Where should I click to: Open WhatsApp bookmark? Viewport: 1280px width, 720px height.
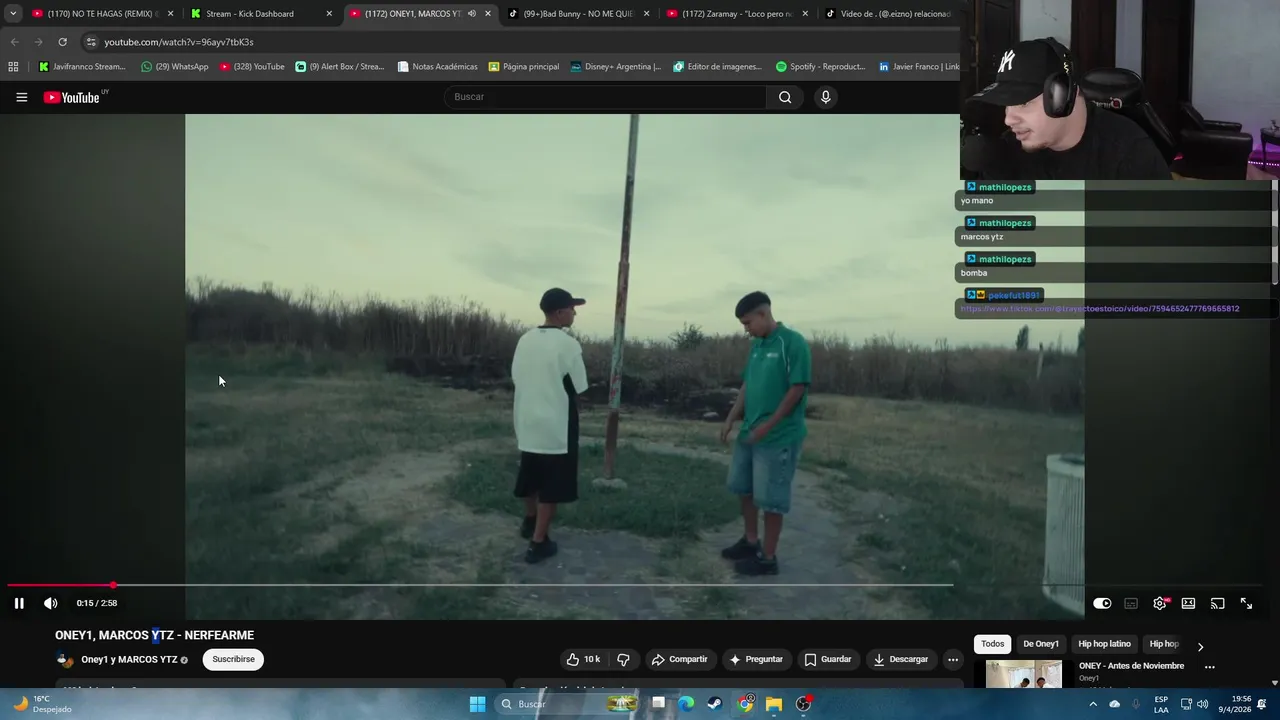point(175,67)
